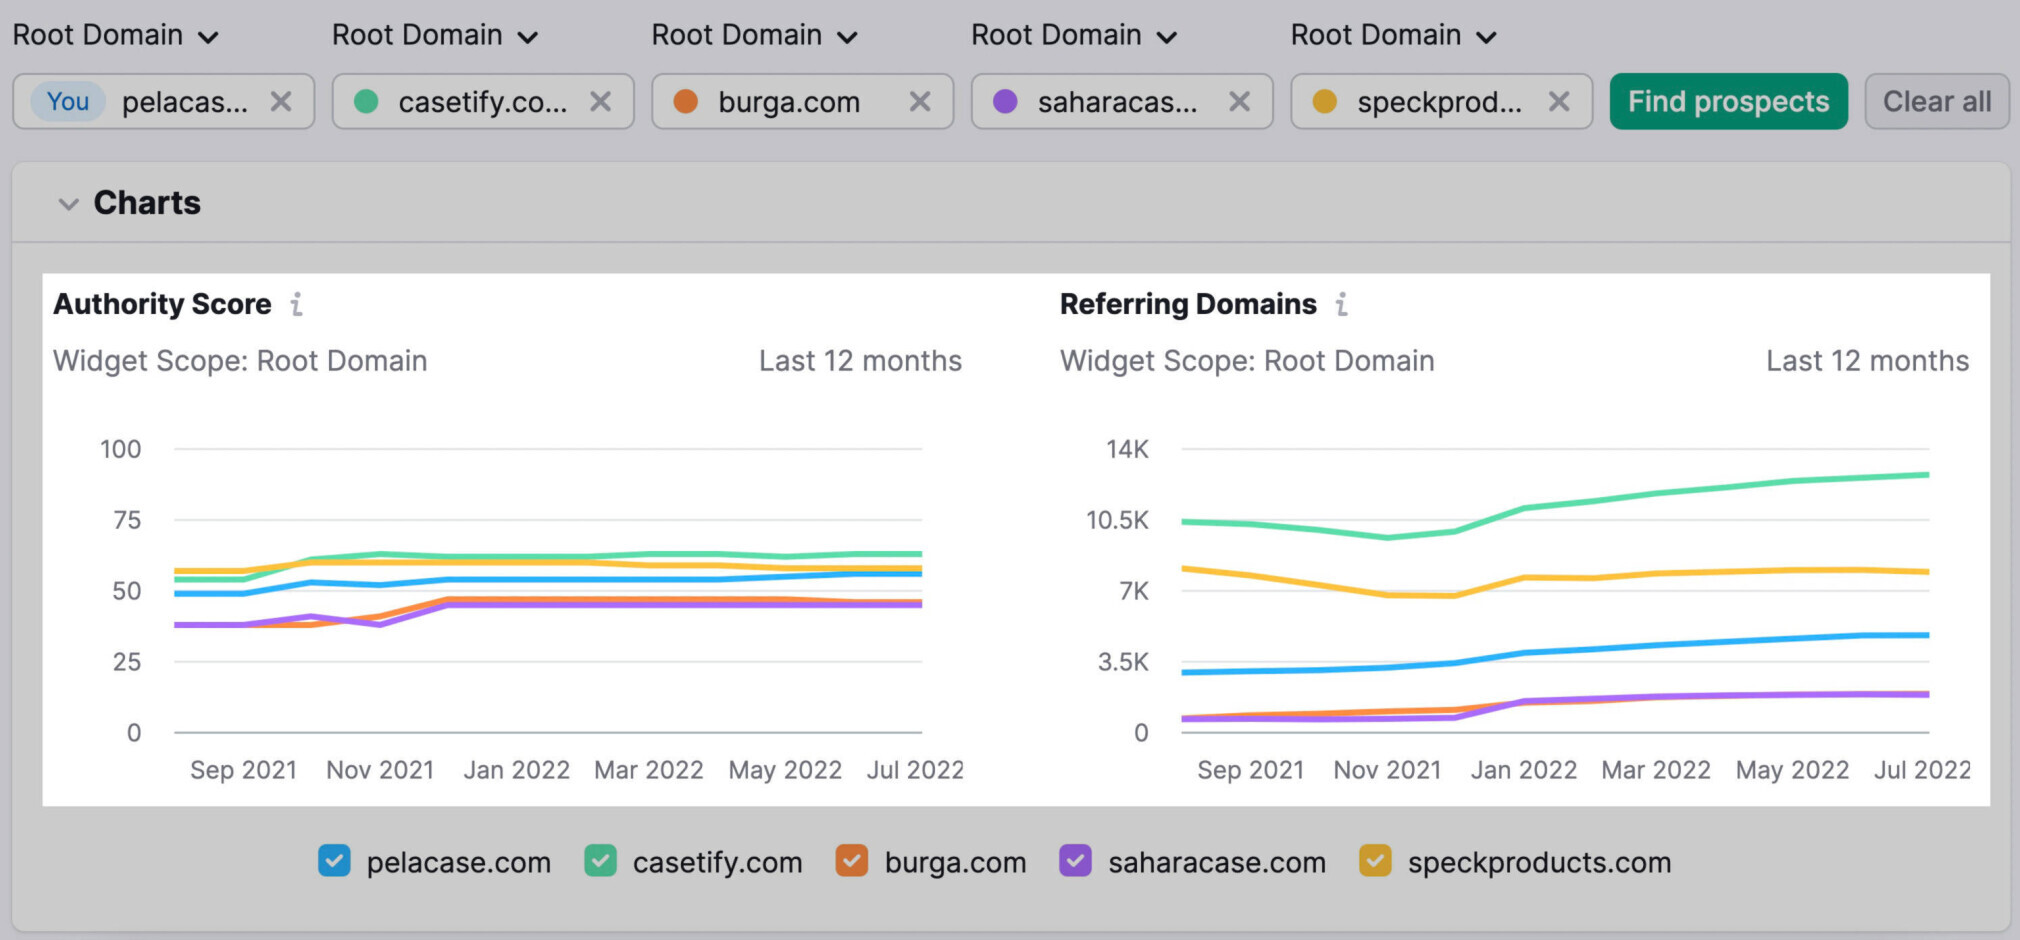This screenshot has width=2020, height=940.
Task: Click speckproducts.com legend label
Action: click(x=1539, y=862)
